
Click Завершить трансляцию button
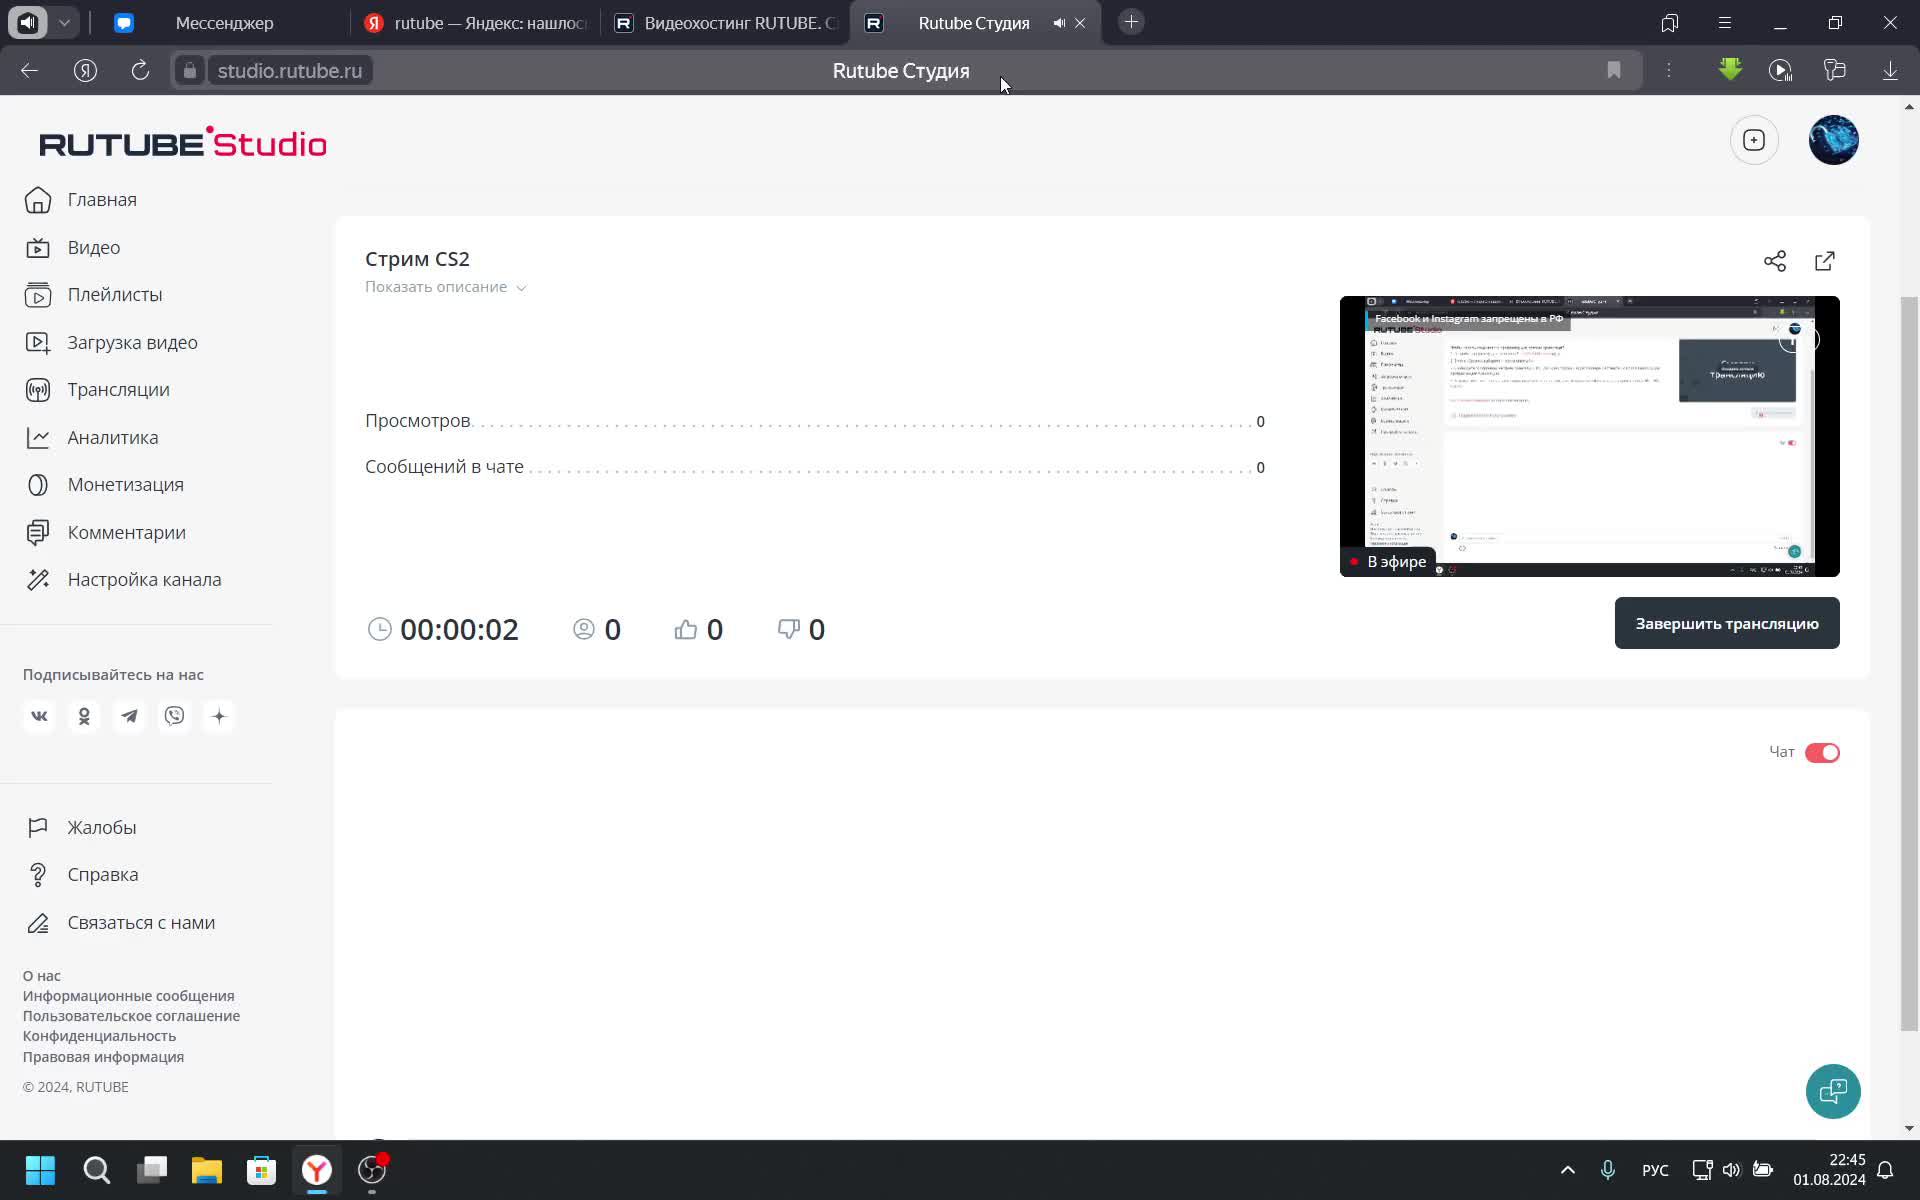point(1727,623)
